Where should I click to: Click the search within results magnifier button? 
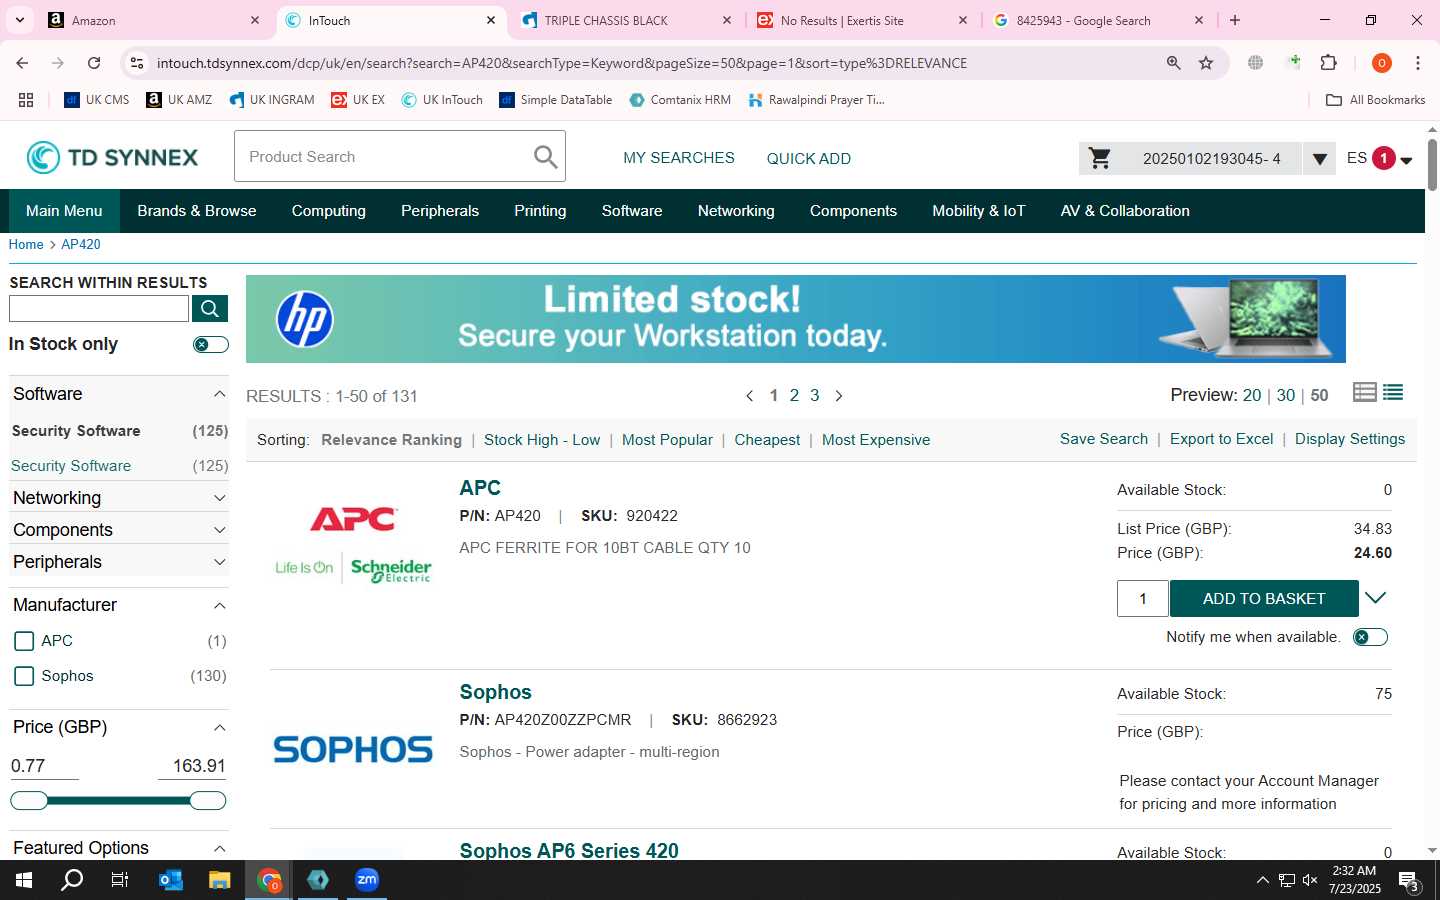(210, 308)
